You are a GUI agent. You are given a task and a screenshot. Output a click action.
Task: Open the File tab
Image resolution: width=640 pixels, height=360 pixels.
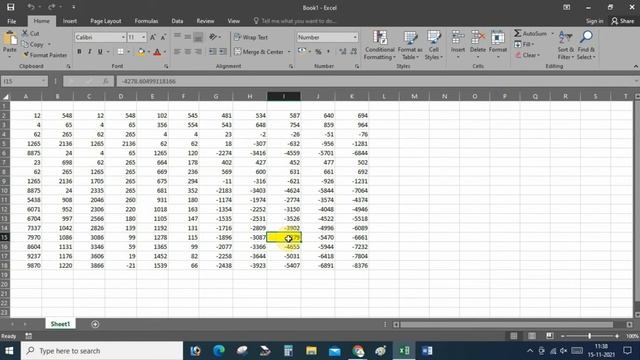coord(11,21)
